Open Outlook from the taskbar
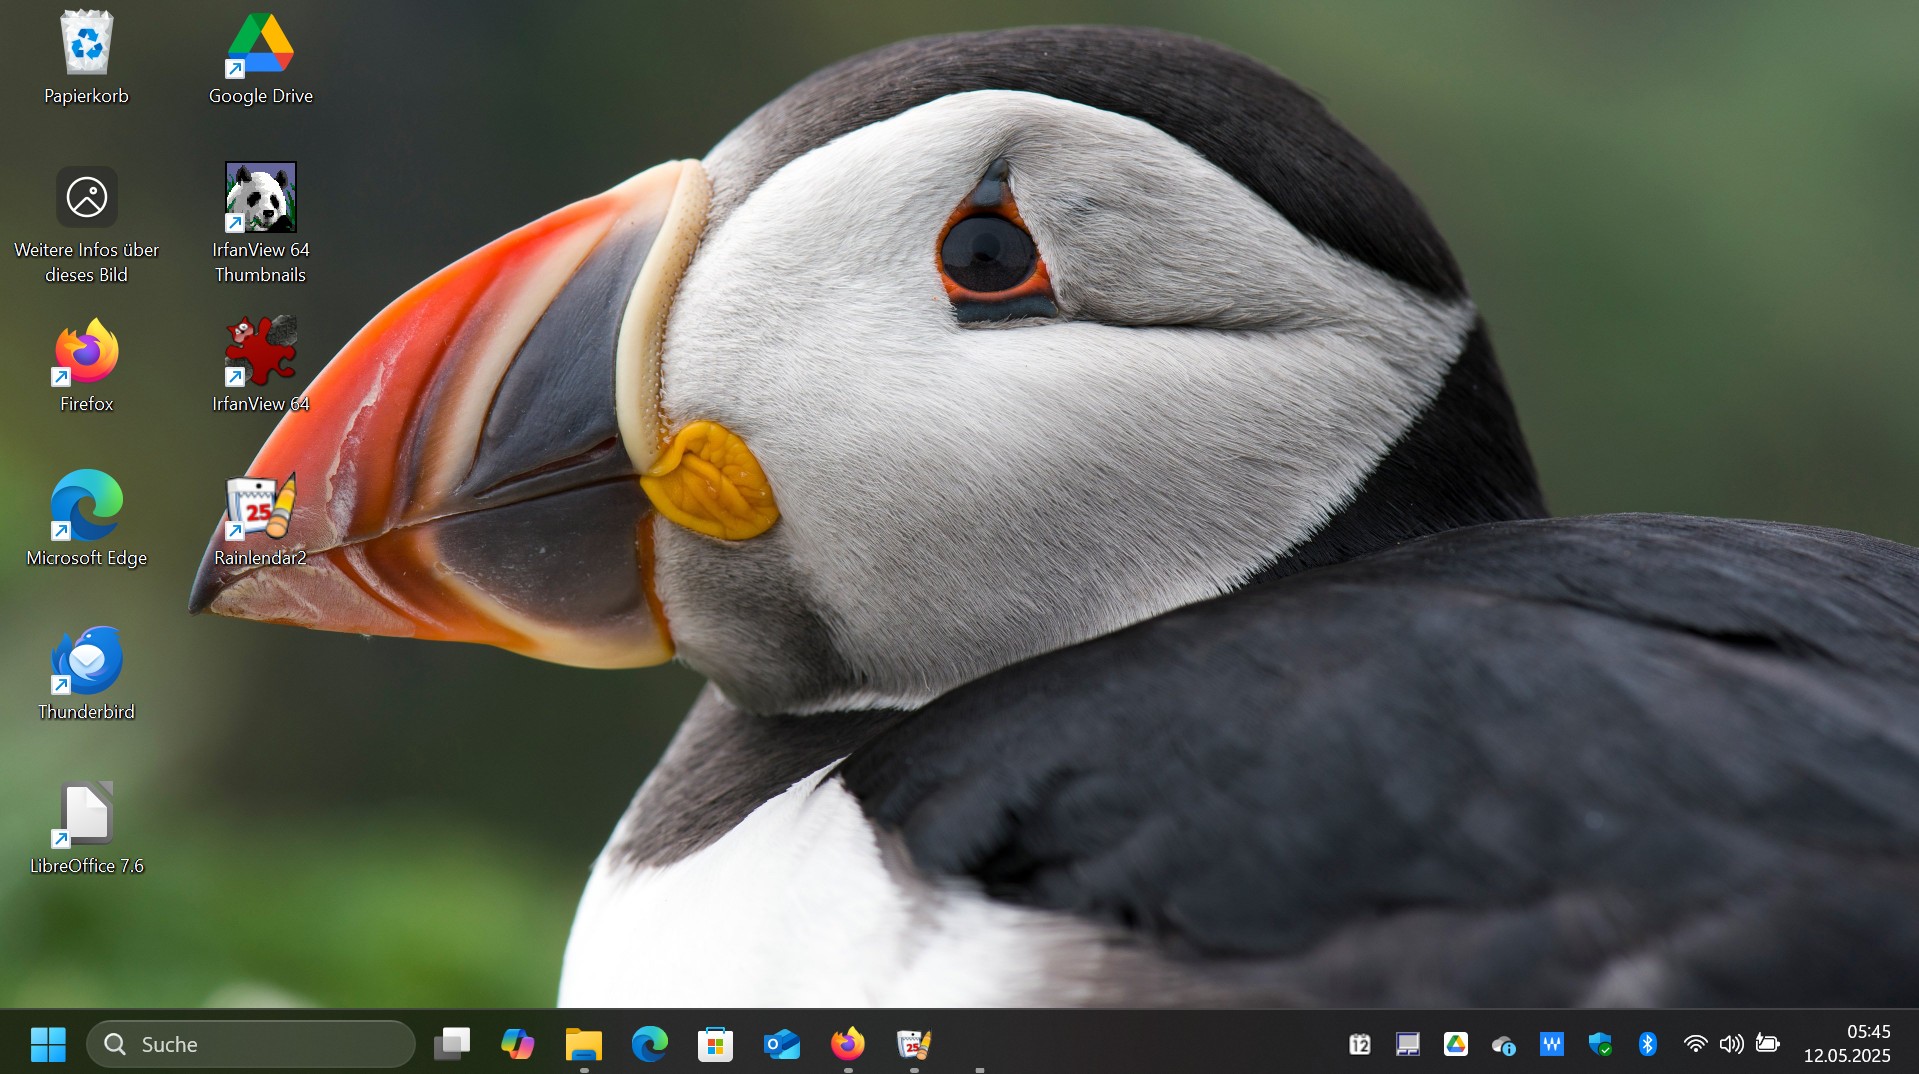The height and width of the screenshot is (1074, 1919). point(781,1044)
